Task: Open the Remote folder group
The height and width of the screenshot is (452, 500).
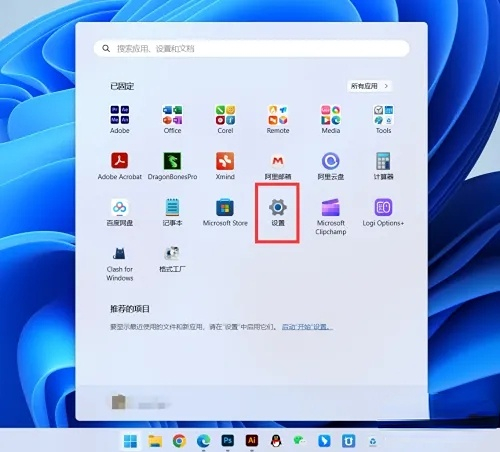Action: 278,119
